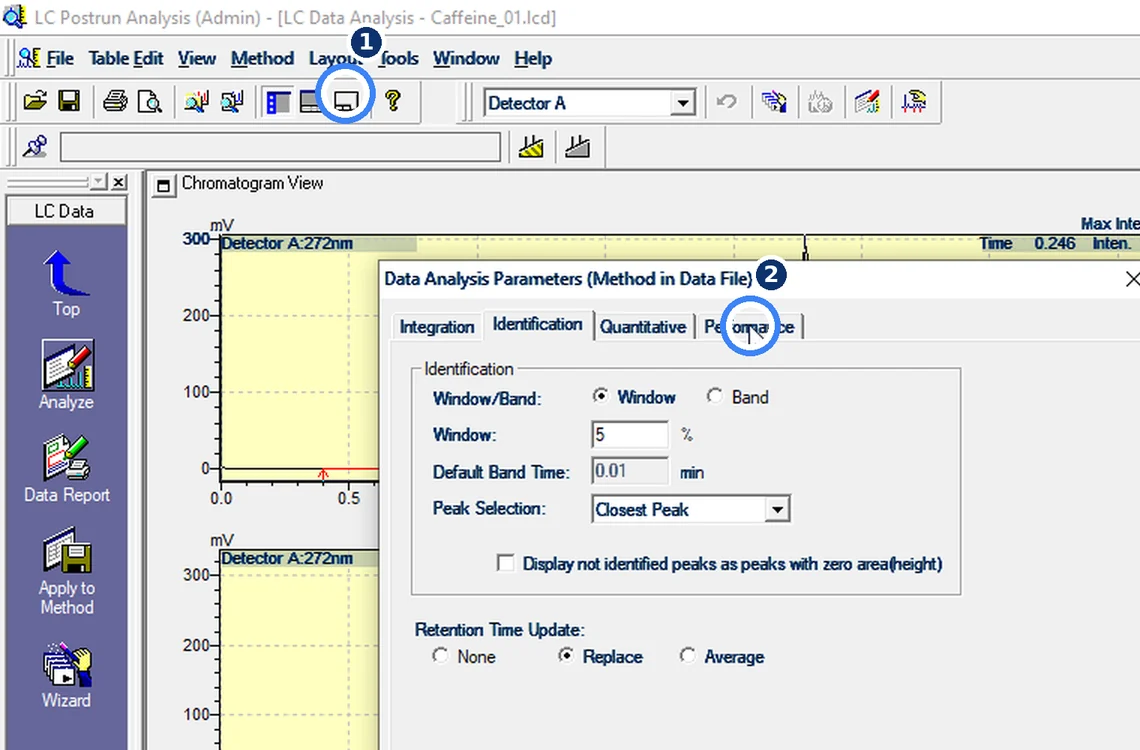Open the Method menu
The image size is (1140, 750).
pyautogui.click(x=262, y=58)
